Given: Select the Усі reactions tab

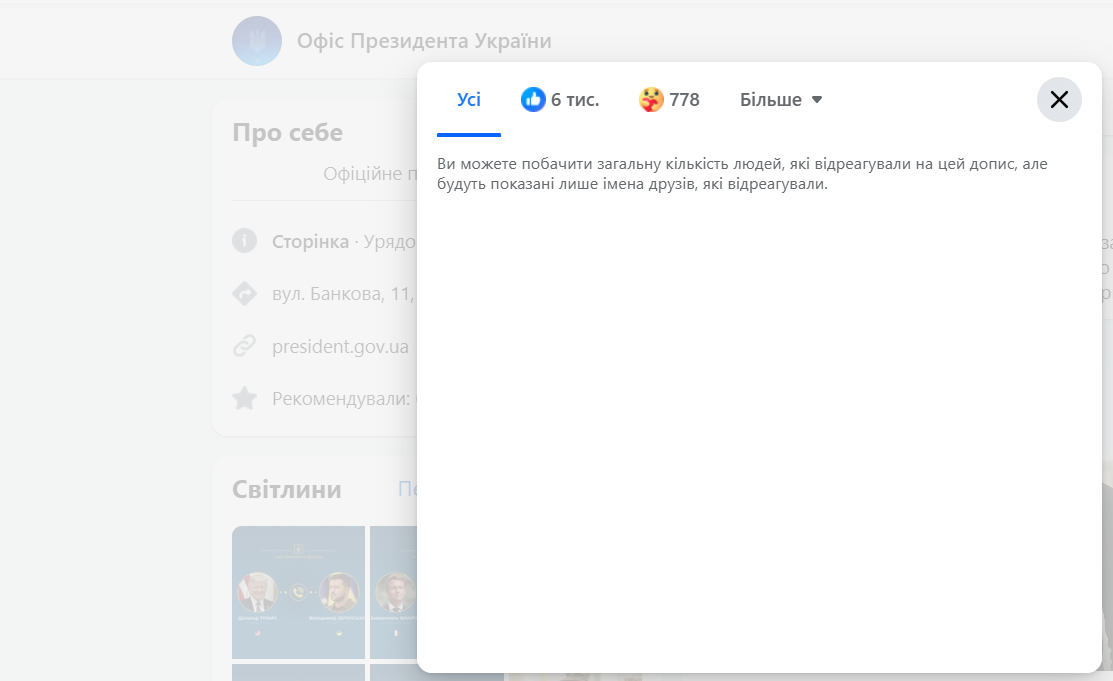Looking at the screenshot, I should point(469,100).
